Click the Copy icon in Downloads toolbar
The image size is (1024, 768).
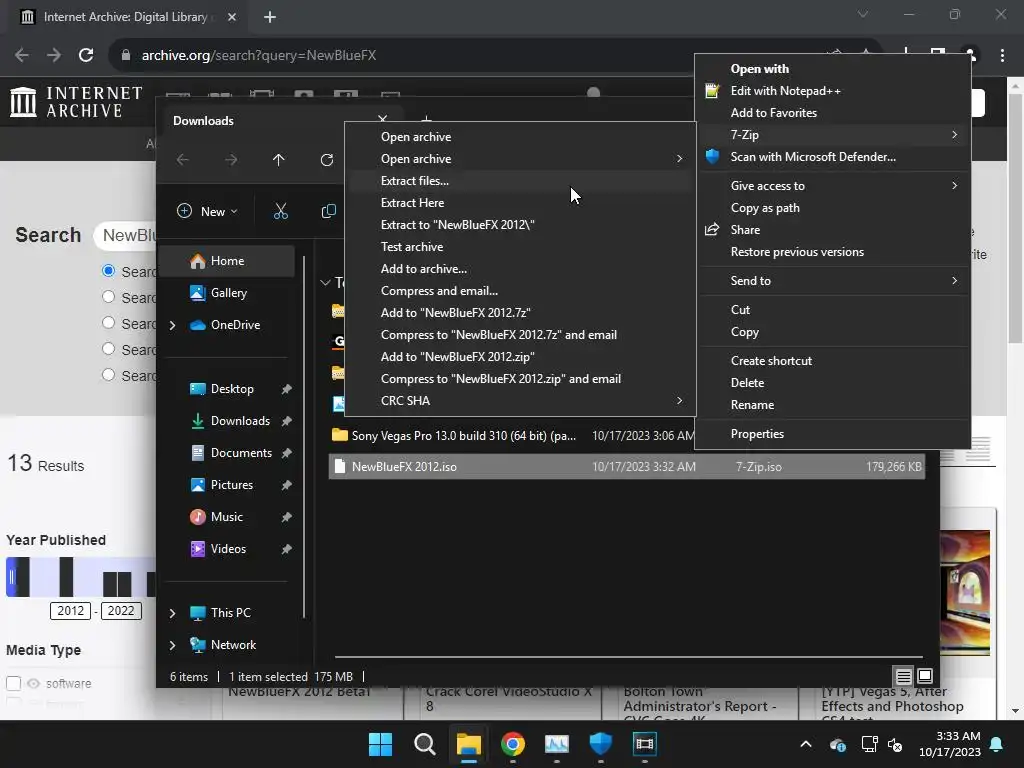click(x=328, y=211)
